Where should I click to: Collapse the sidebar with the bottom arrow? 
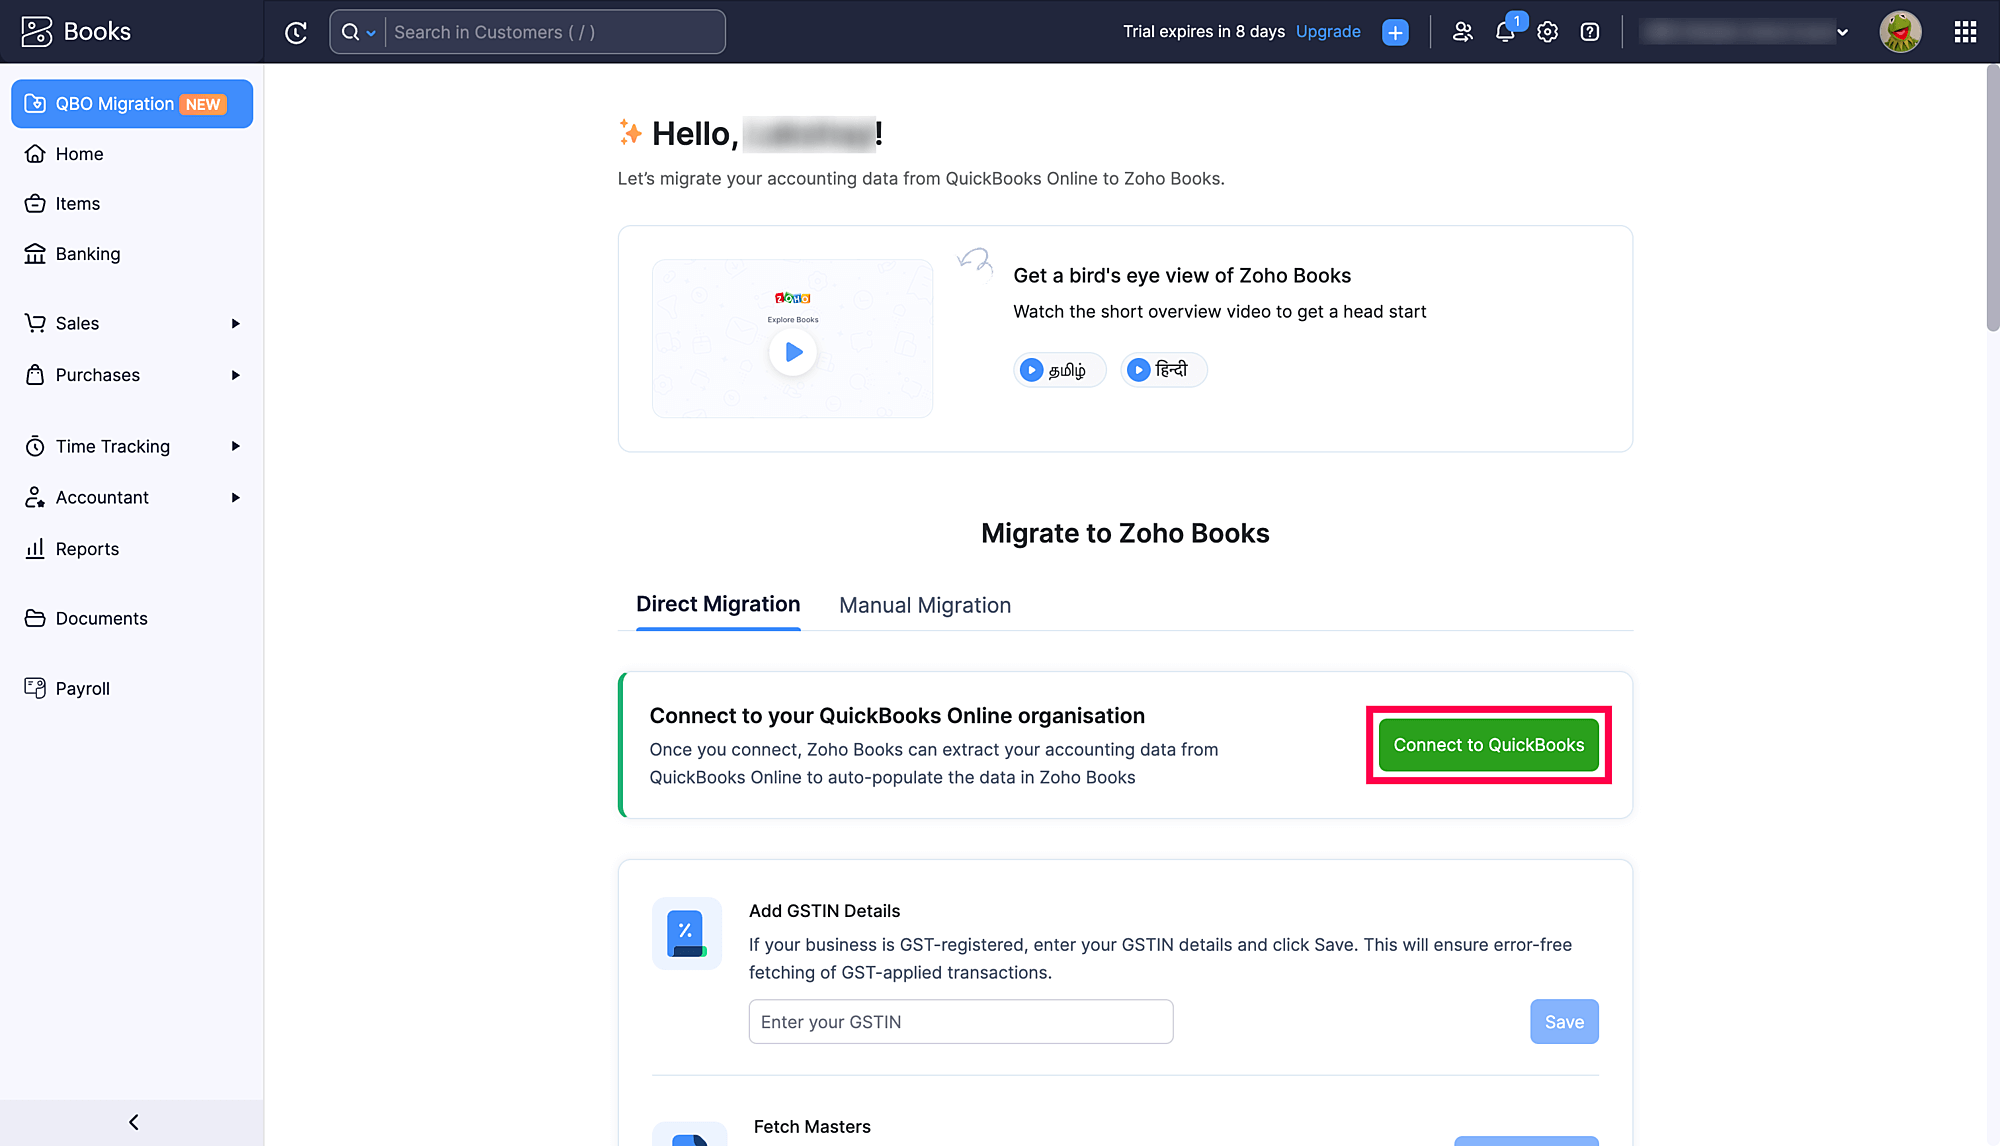[133, 1122]
